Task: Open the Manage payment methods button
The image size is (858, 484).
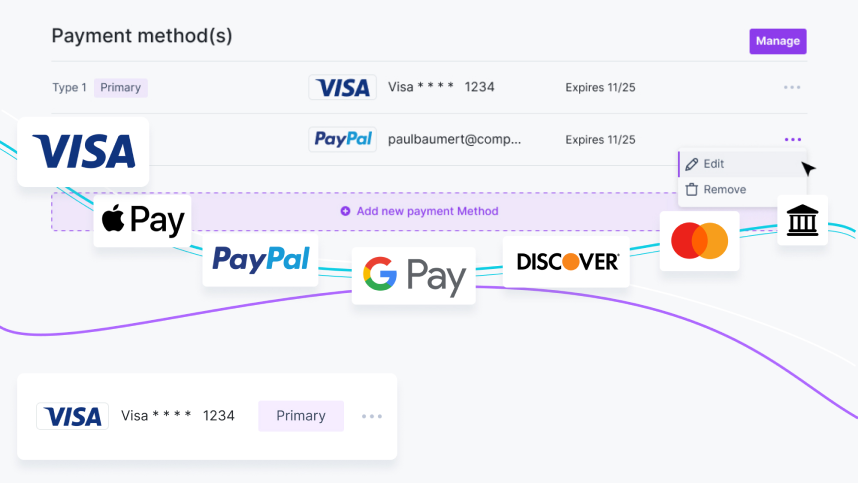Action: coord(777,41)
